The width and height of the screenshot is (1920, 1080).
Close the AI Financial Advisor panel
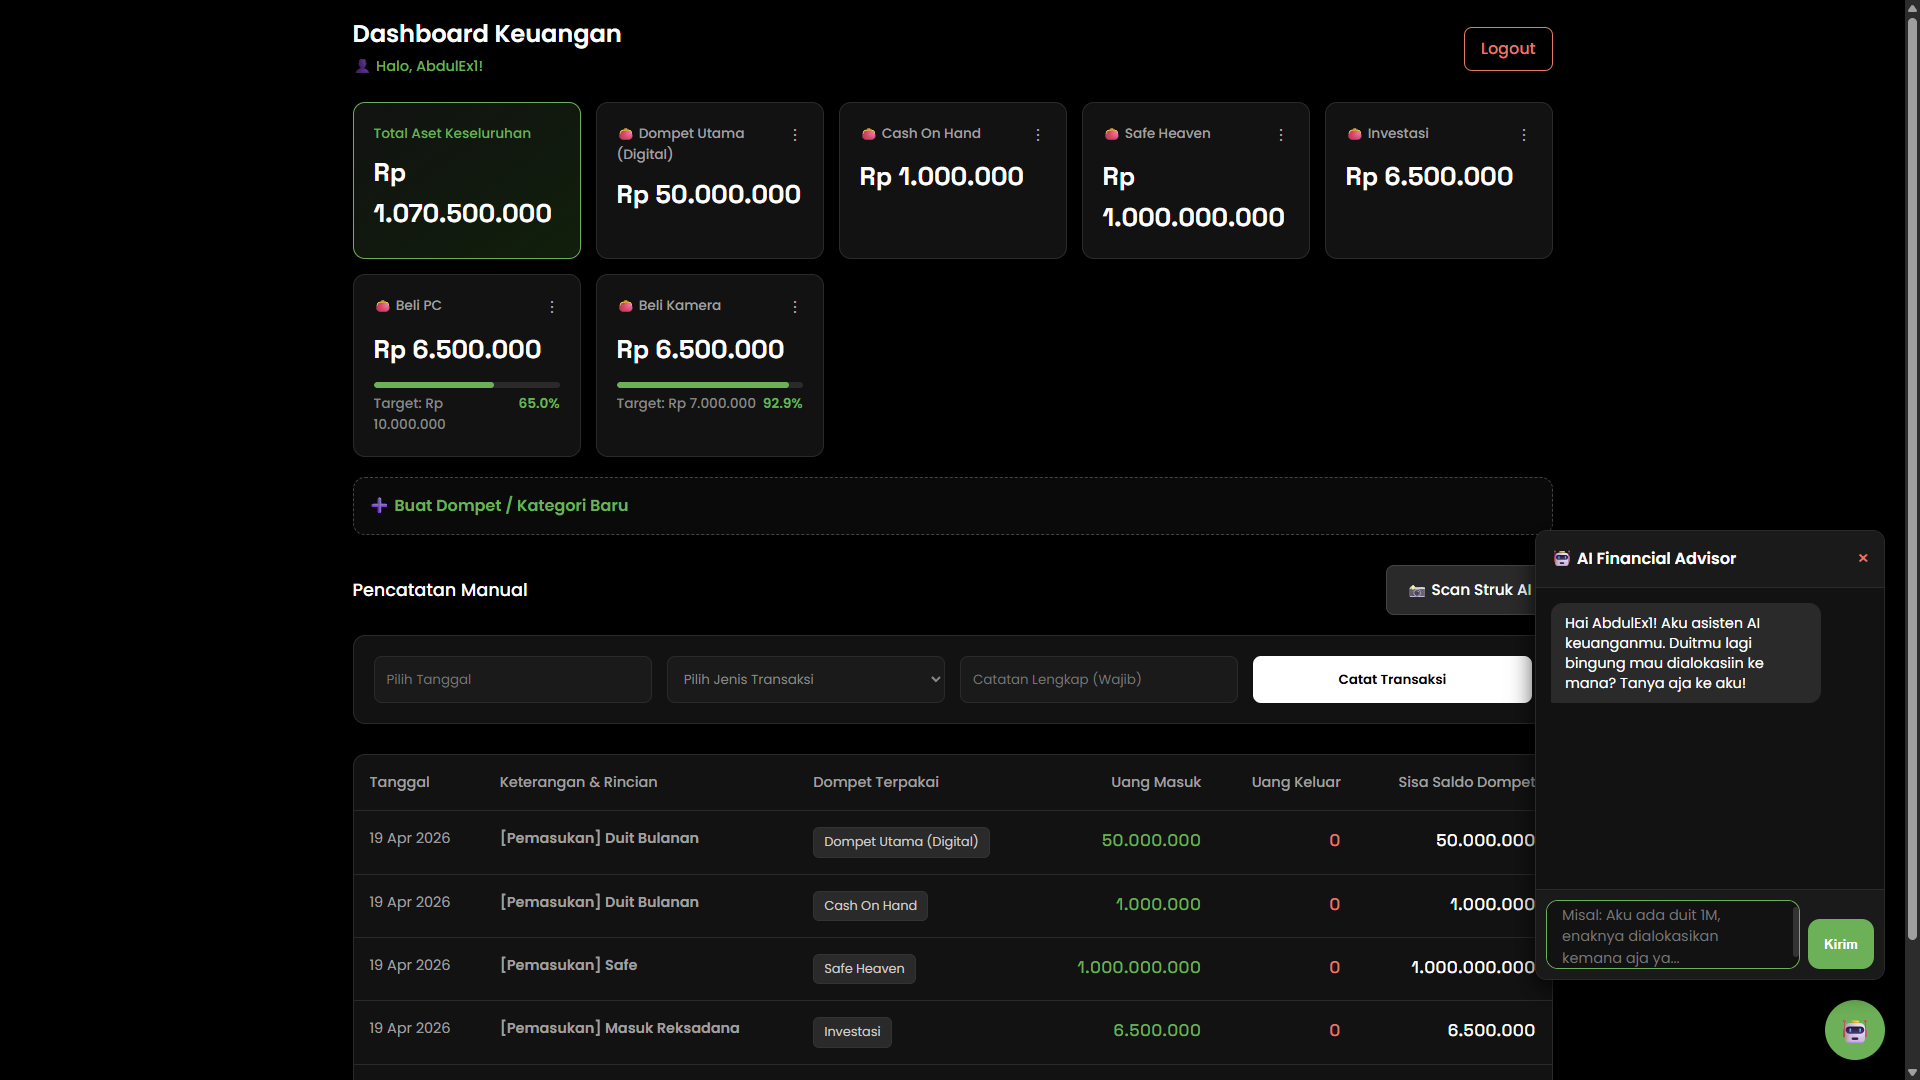coord(1863,558)
